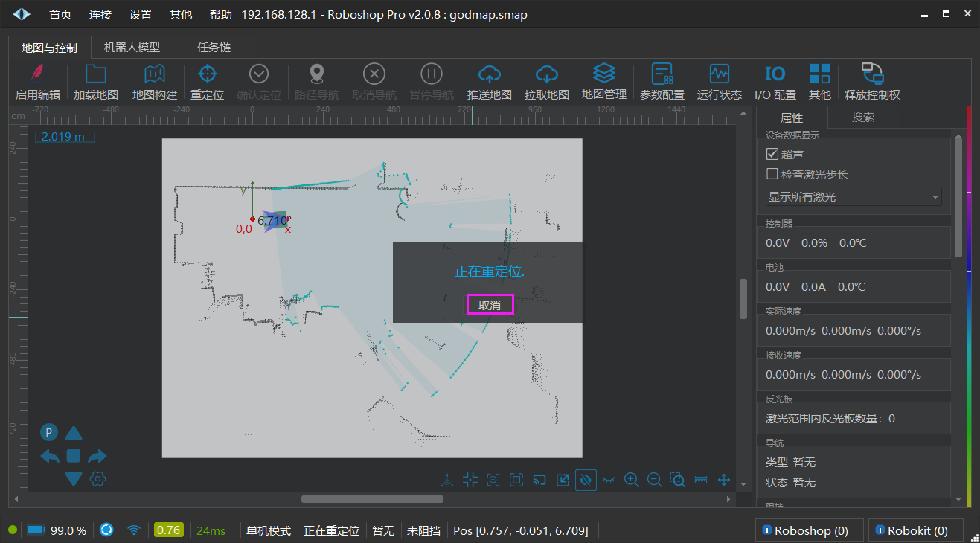This screenshot has height=543, width=980.
Task: Click the Pos coordinates readout
Action: point(520,531)
